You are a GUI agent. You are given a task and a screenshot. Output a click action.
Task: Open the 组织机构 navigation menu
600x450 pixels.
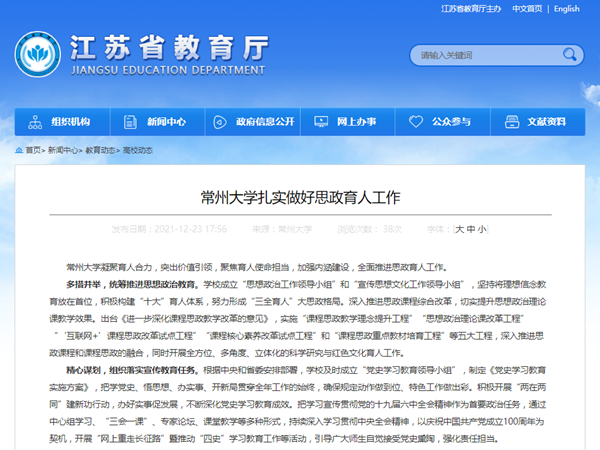[70, 122]
